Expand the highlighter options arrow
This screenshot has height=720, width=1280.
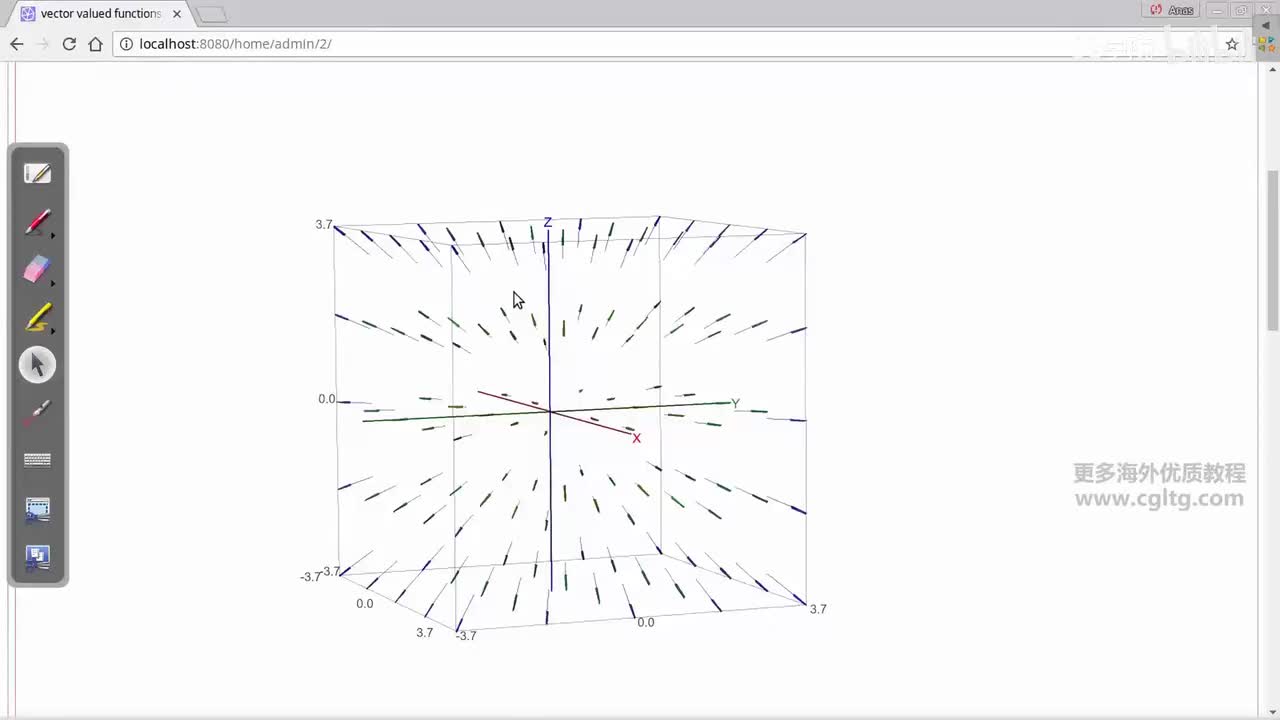[x=53, y=331]
